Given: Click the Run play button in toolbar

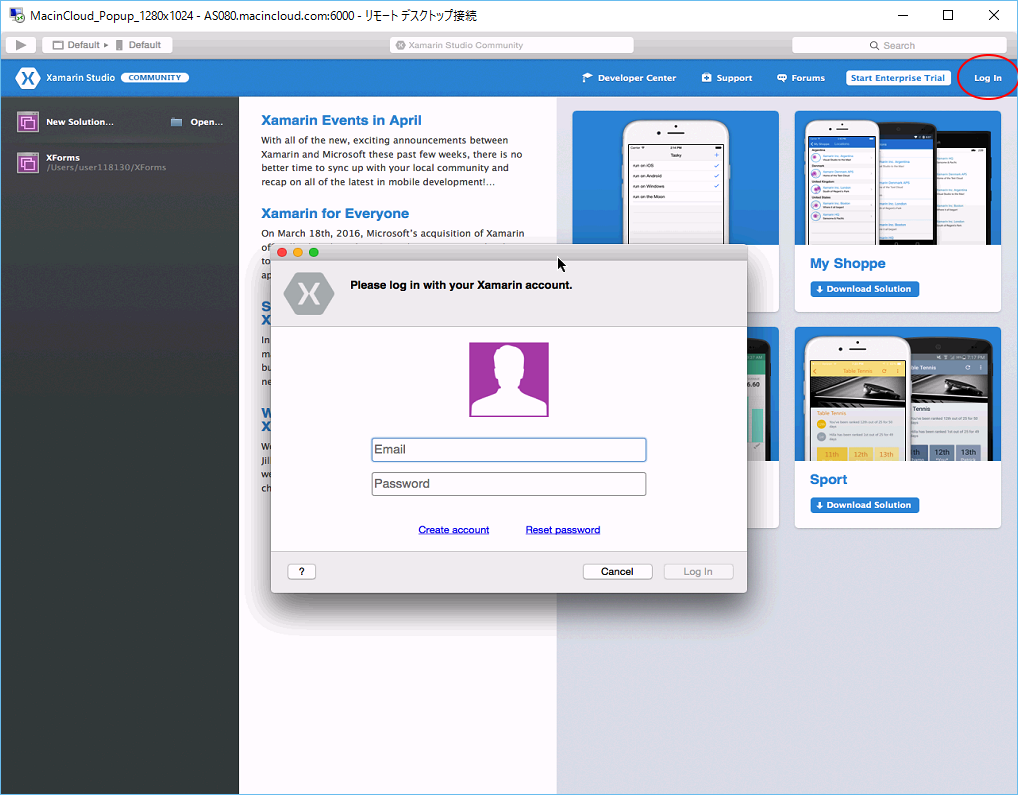Looking at the screenshot, I should (x=21, y=45).
